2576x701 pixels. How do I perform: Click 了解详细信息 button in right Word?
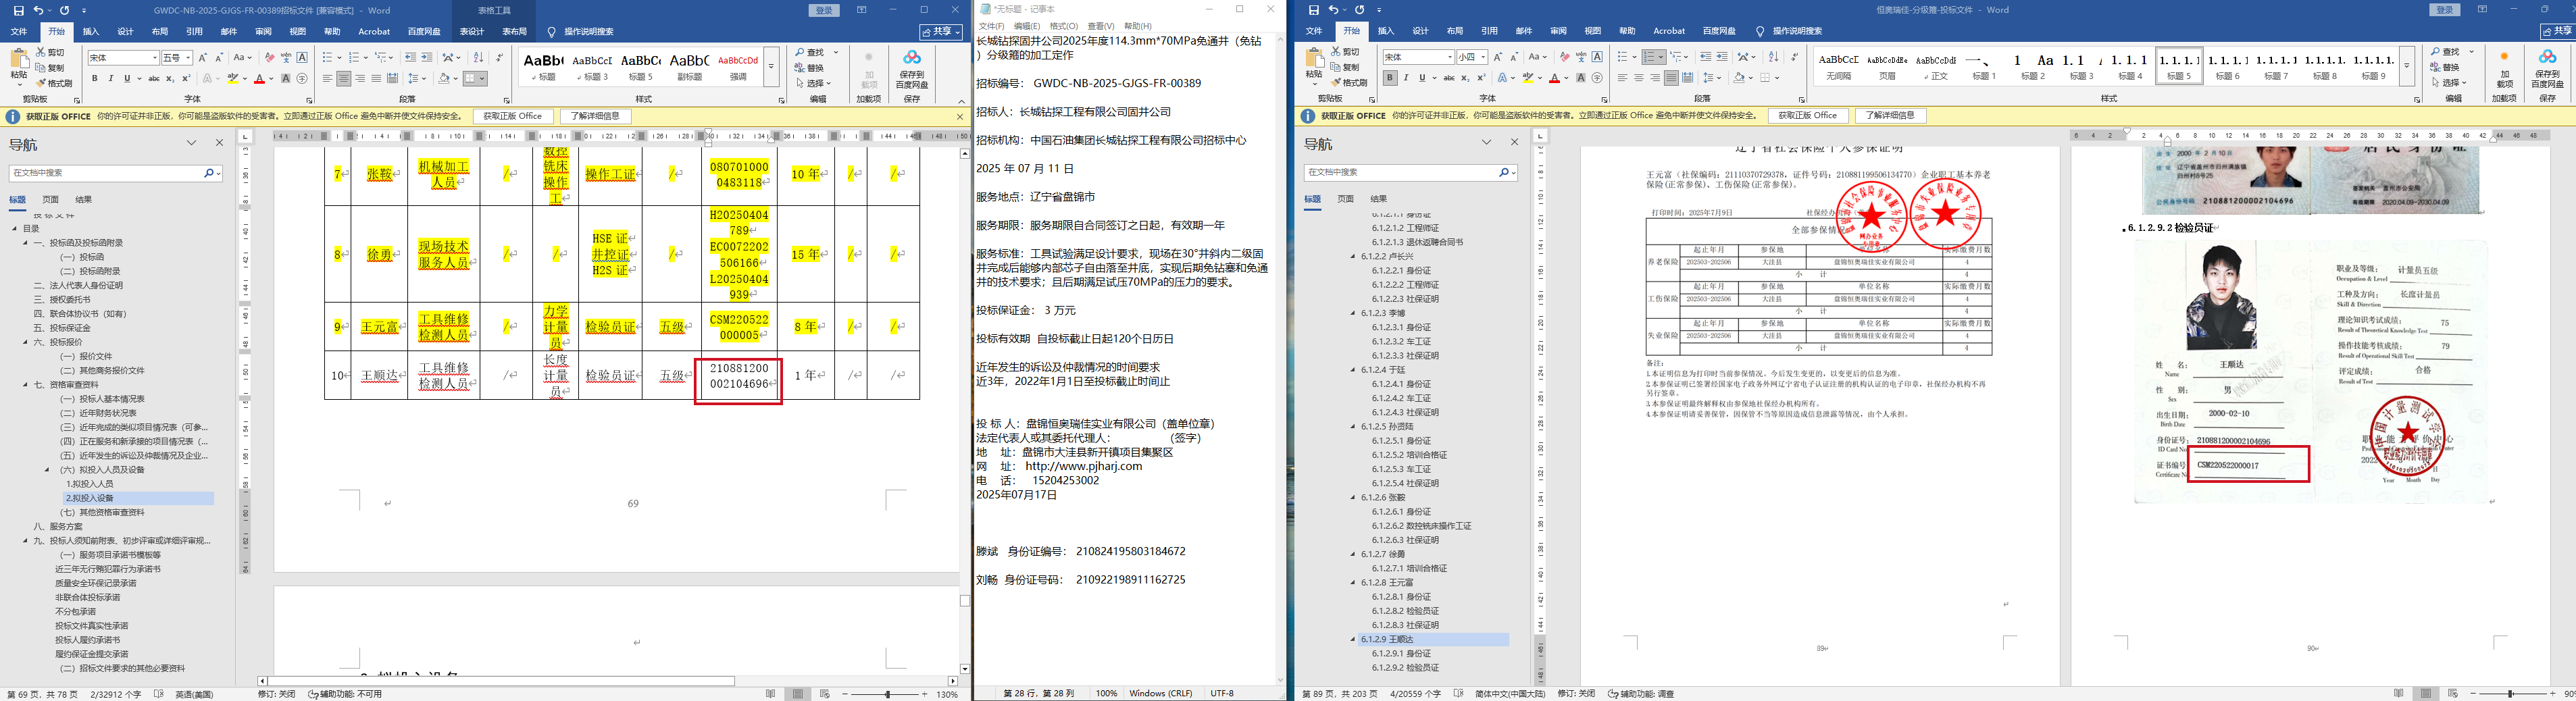1890,116
